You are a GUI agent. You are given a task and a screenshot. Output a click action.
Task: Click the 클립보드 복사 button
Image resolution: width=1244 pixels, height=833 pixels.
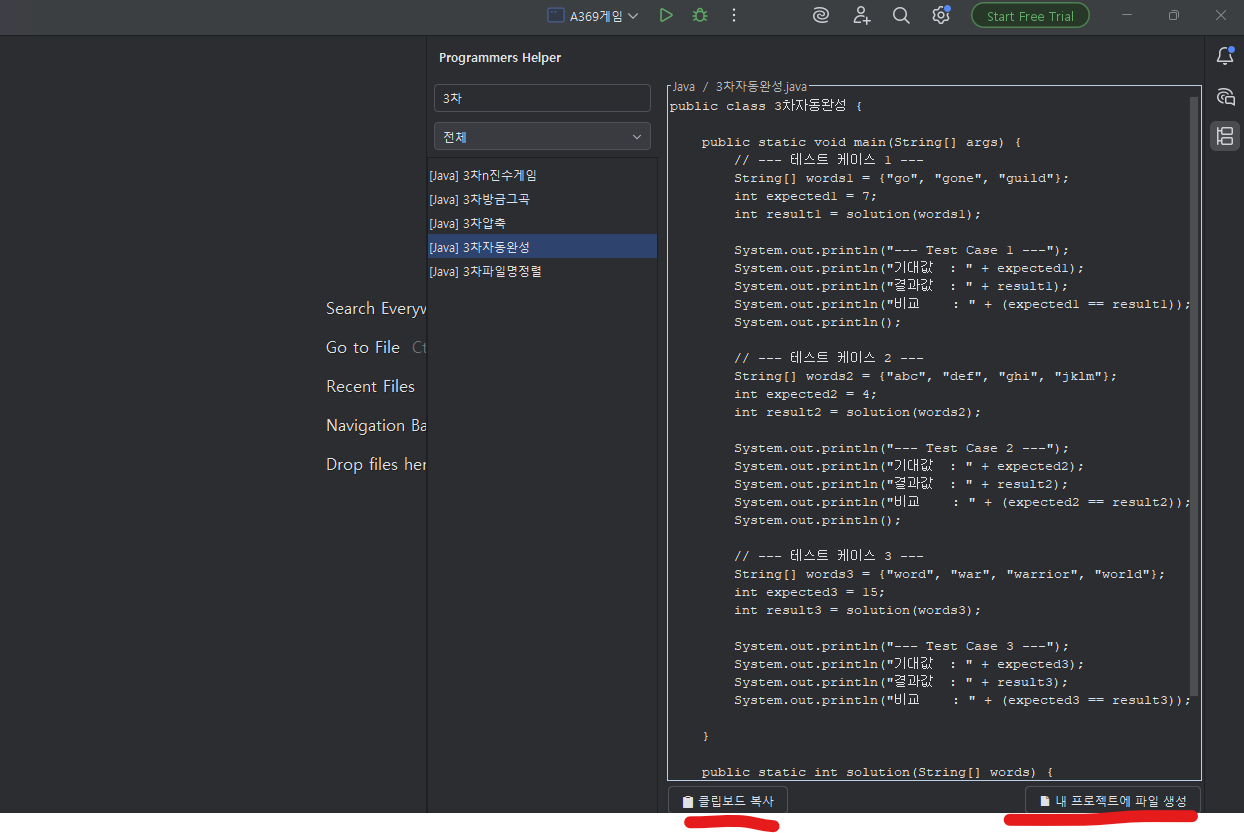point(727,801)
